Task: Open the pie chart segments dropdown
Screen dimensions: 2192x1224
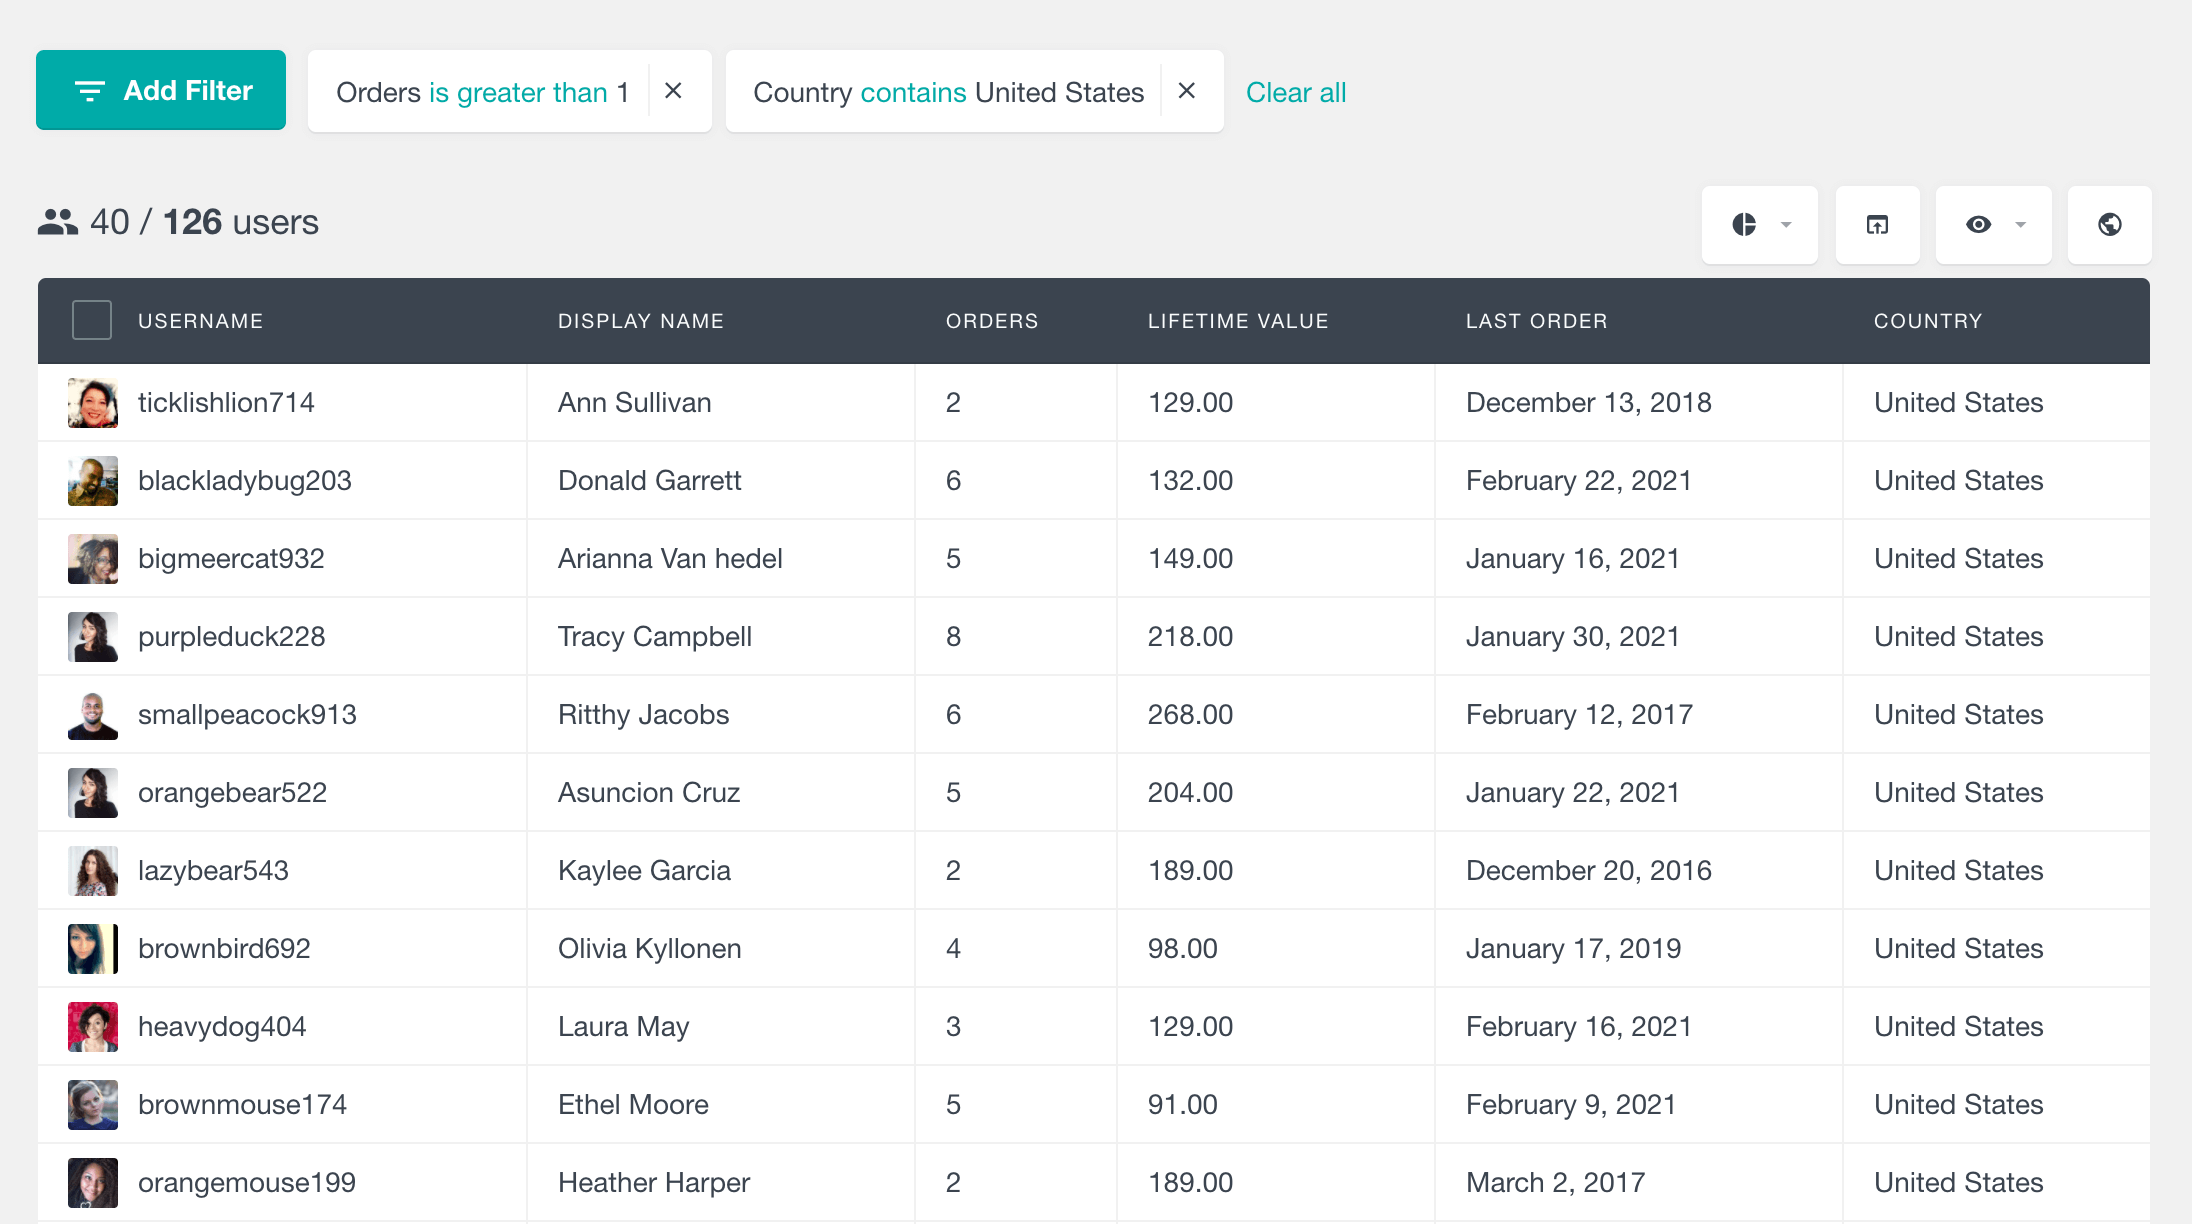Action: tap(1760, 225)
